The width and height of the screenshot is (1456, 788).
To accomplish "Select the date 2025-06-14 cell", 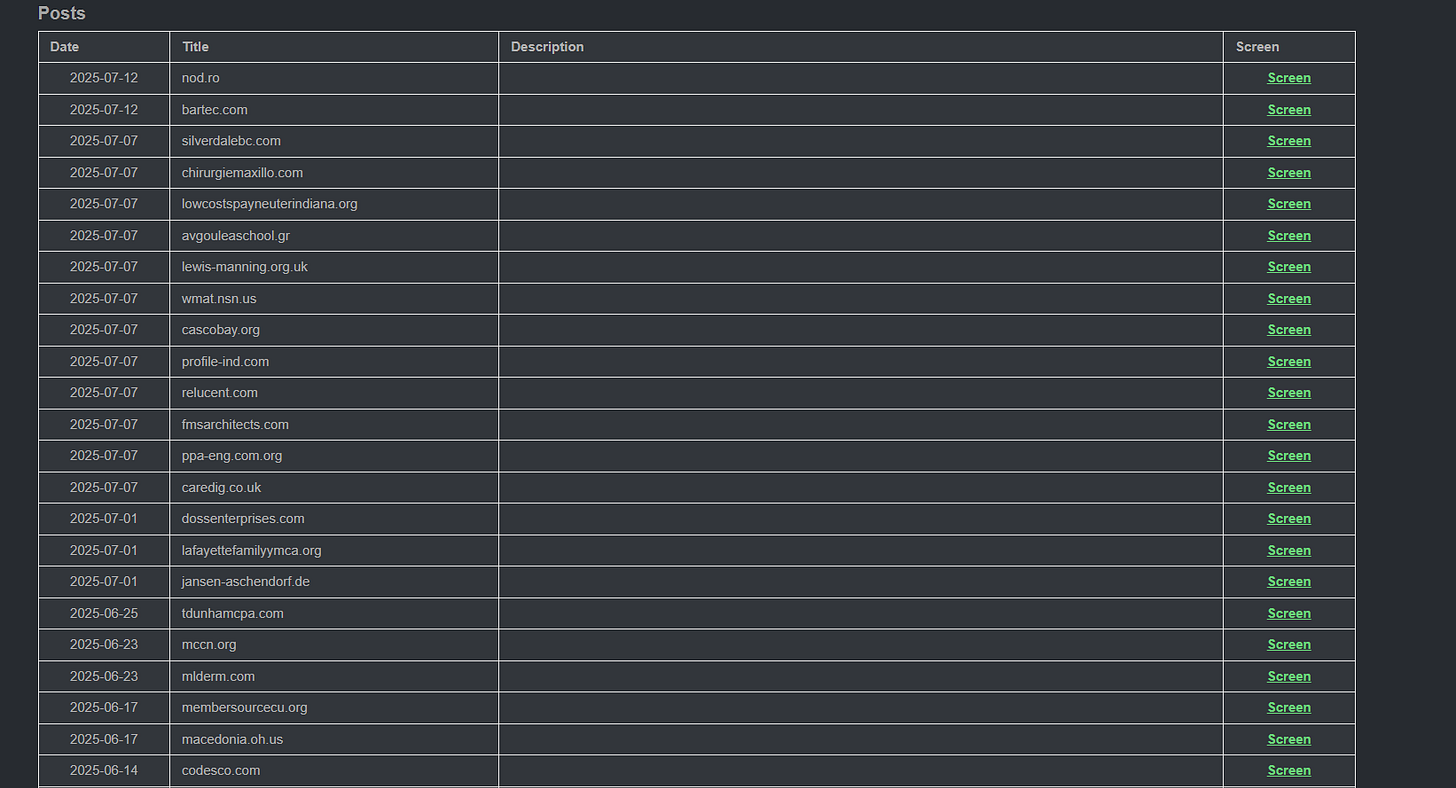I will 104,771.
